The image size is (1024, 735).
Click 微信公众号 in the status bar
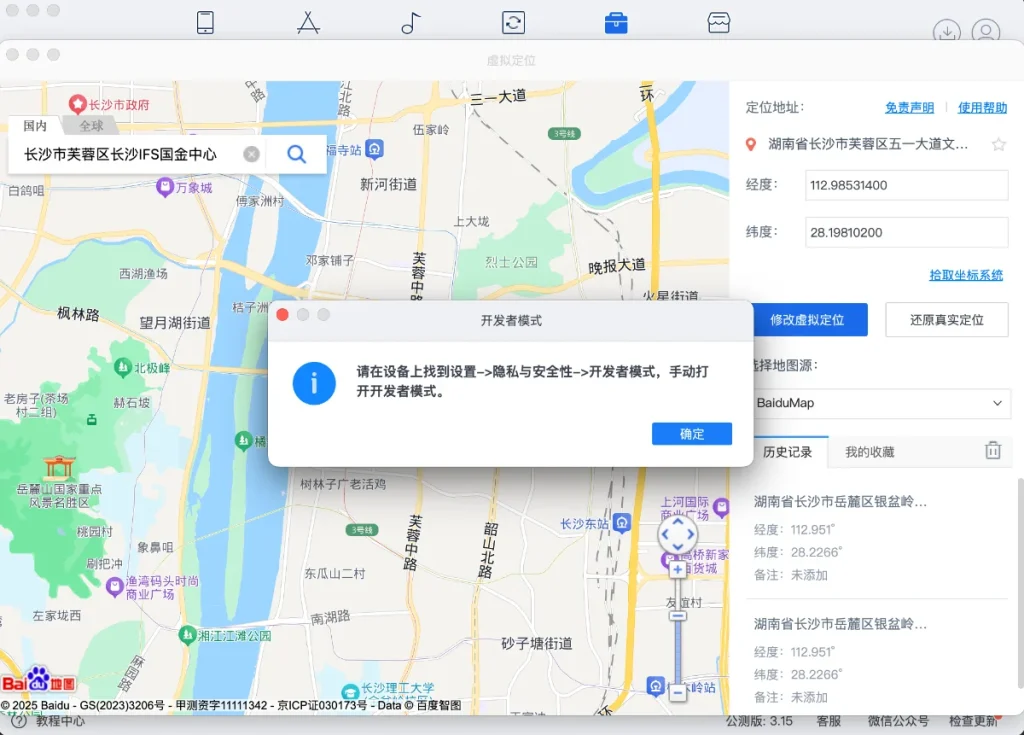pos(898,721)
